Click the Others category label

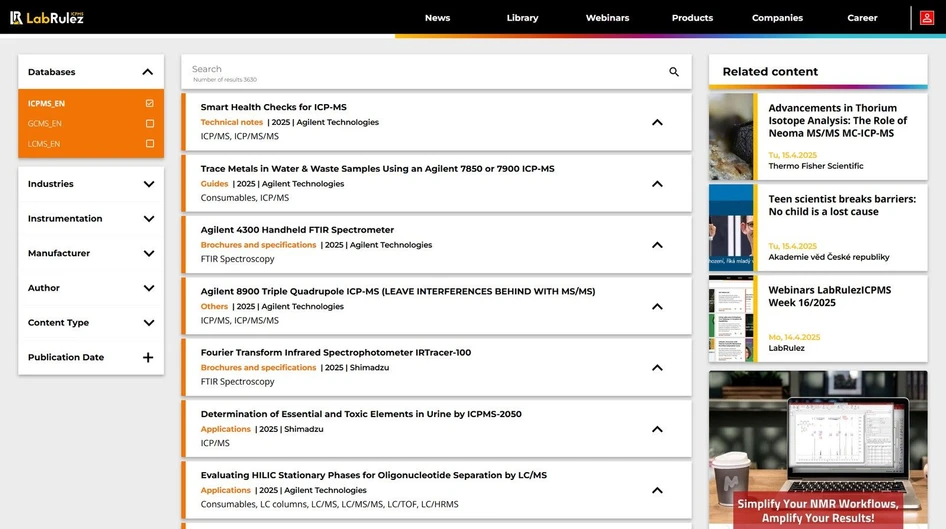[214, 306]
